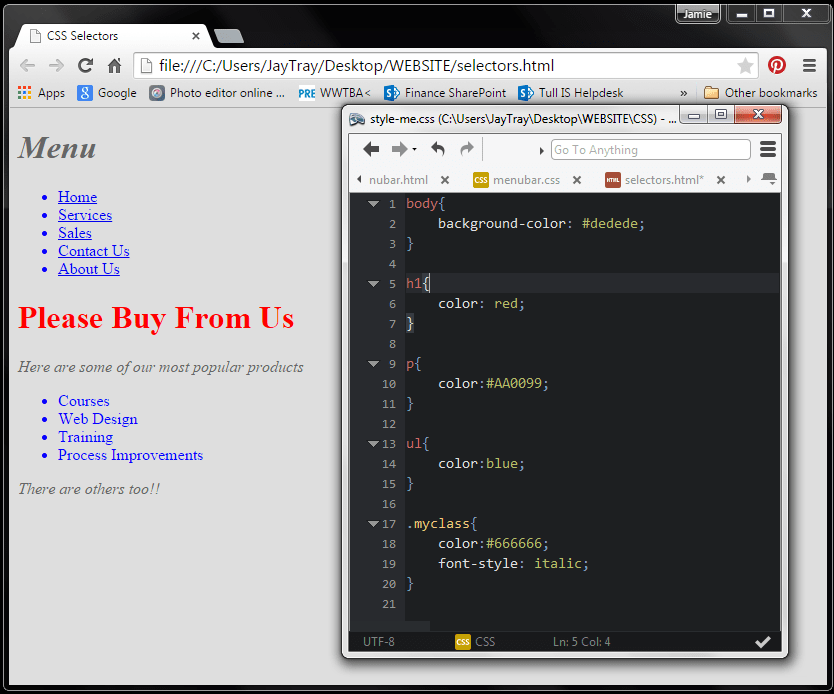This screenshot has width=834, height=694.
Task: Toggle the bookmark star in the address bar
Action: click(746, 64)
